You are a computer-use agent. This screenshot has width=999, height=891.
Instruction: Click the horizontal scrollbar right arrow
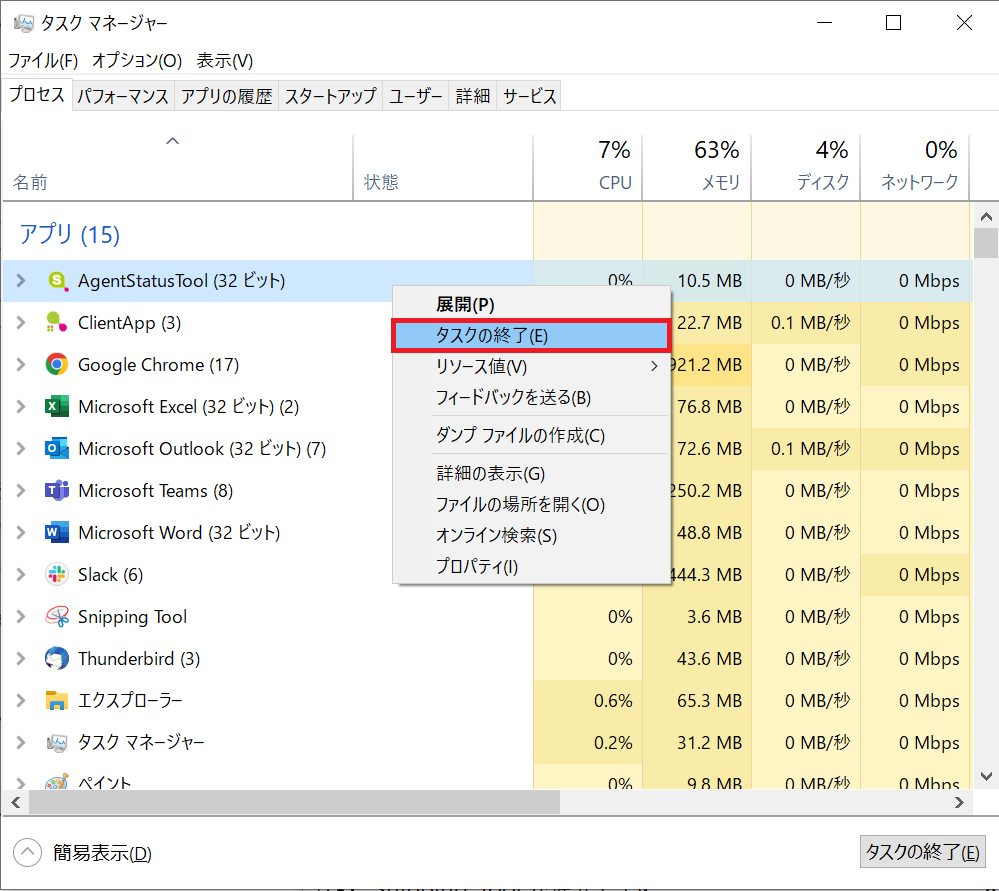tap(959, 802)
